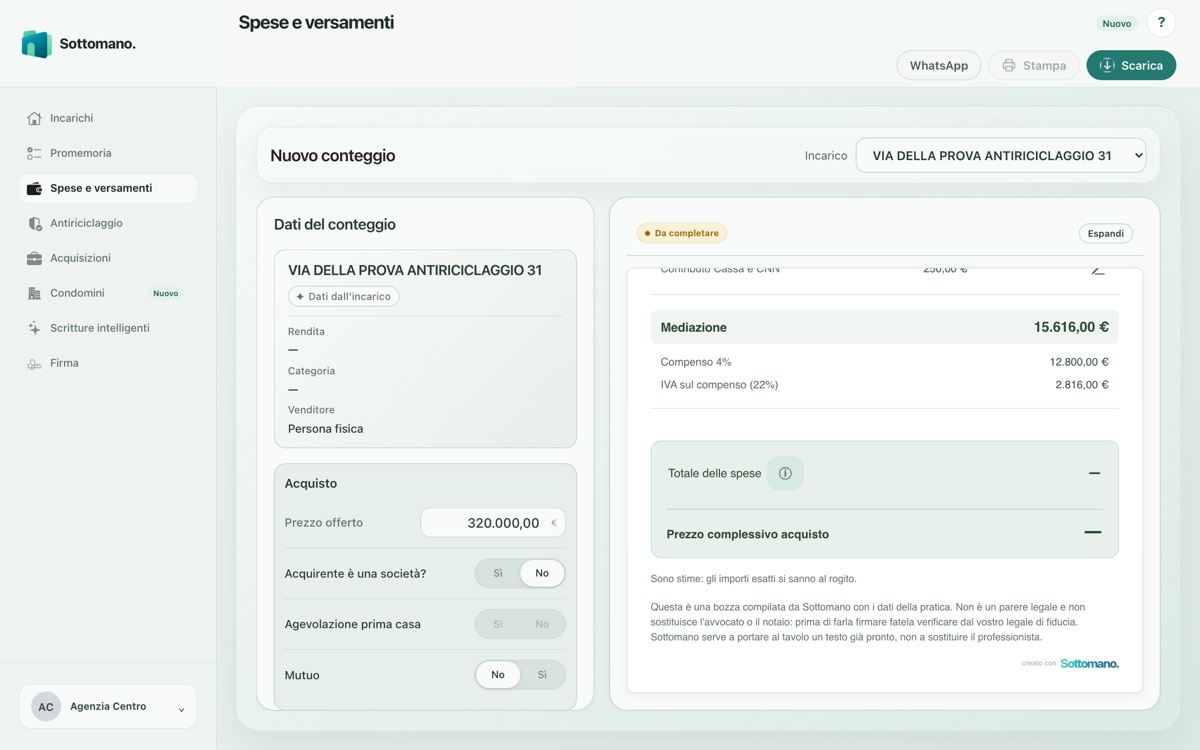
Task: Click Persona fisica venditore value
Action: tap(325, 429)
